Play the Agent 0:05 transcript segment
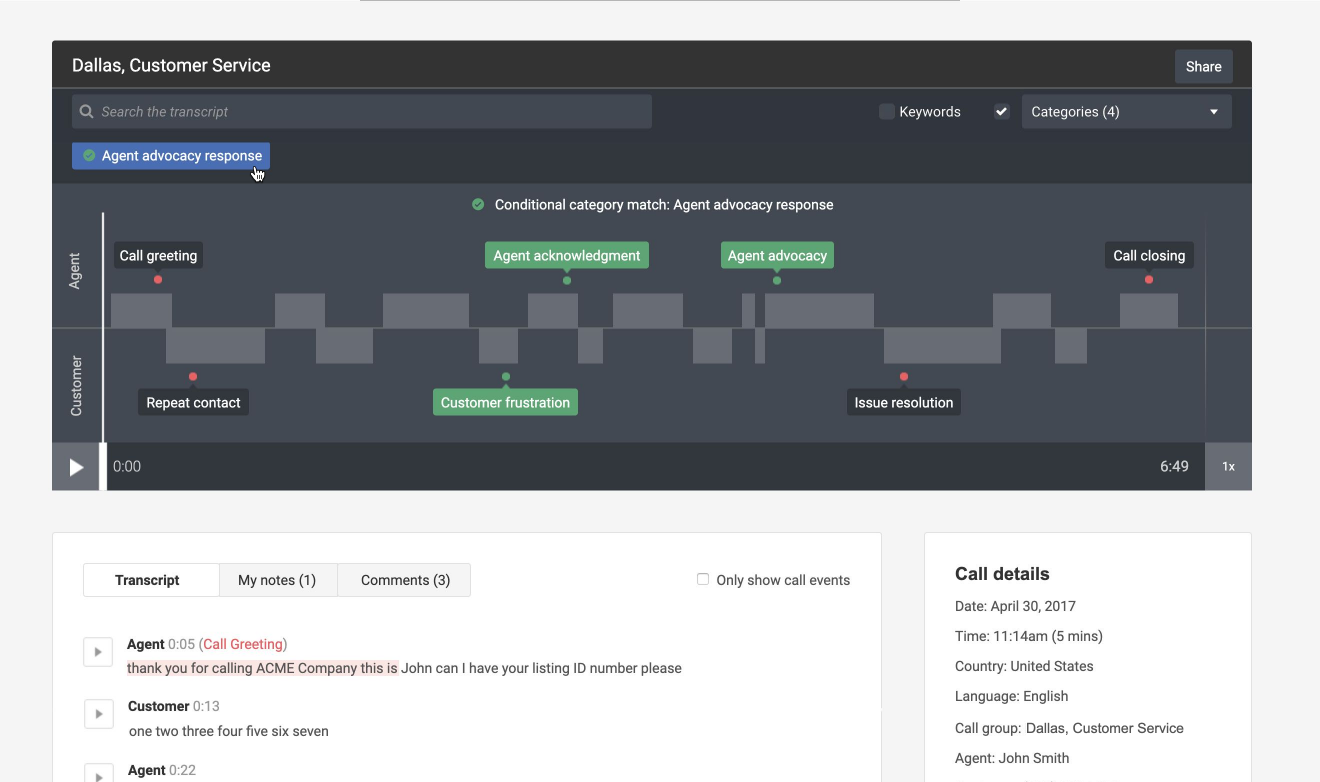The image size is (1320, 782). tap(98, 652)
